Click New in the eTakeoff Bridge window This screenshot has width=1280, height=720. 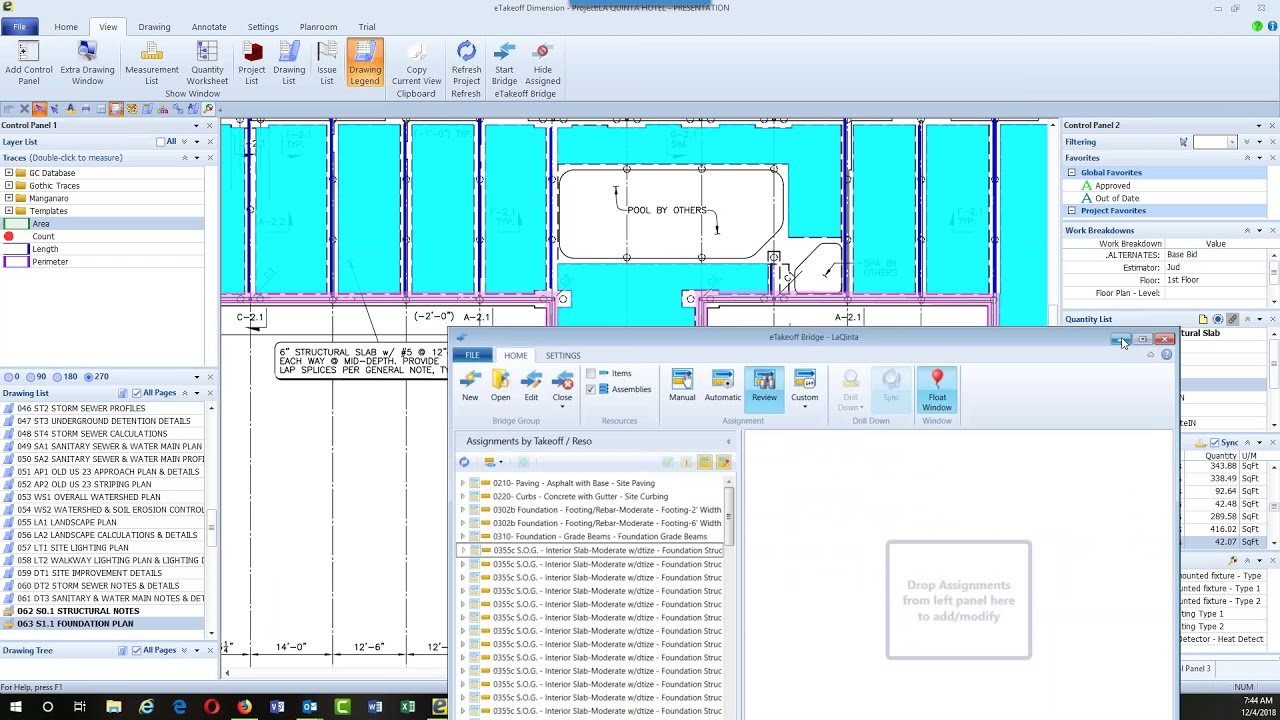click(470, 386)
